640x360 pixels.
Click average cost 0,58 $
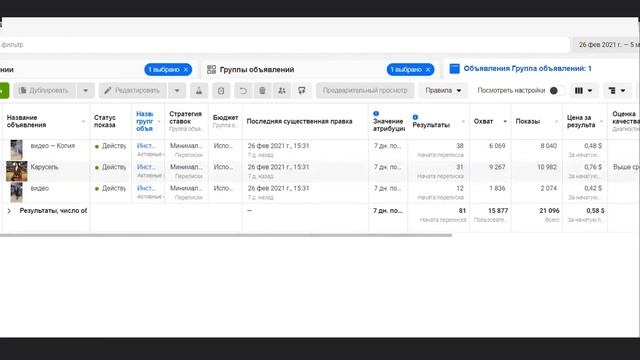(595, 211)
